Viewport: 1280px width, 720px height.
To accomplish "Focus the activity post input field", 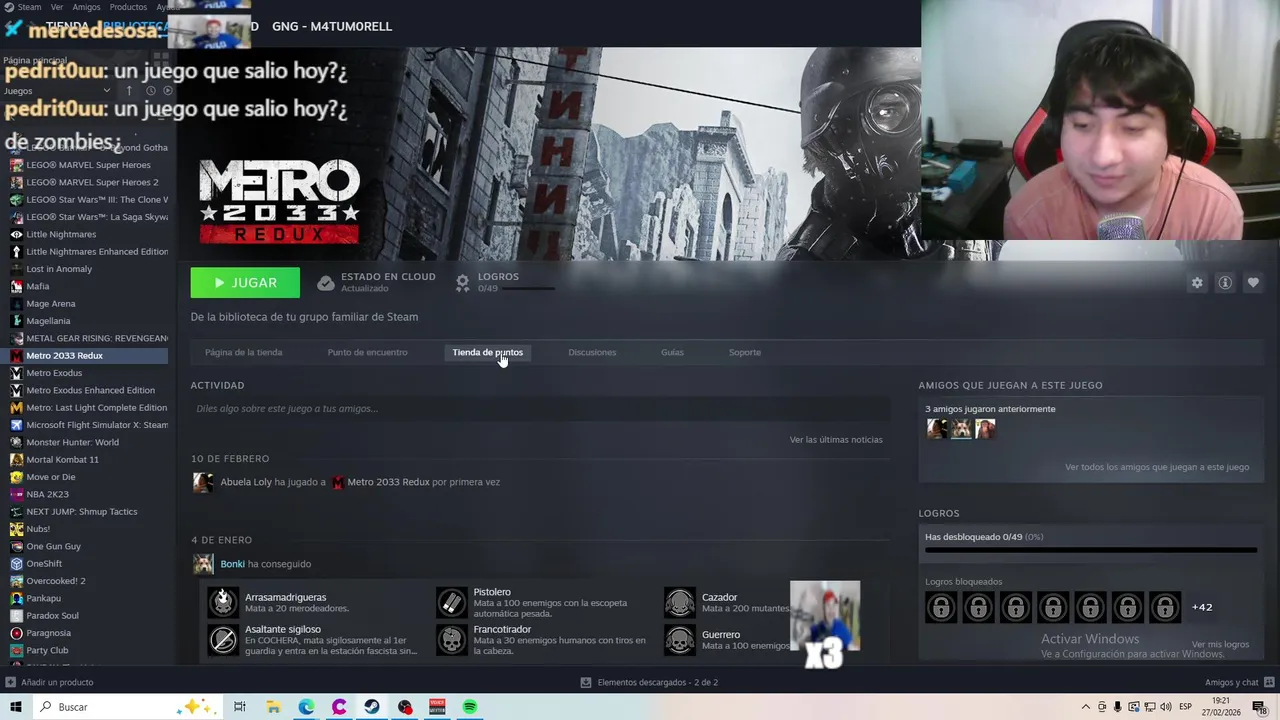I will tap(540, 408).
